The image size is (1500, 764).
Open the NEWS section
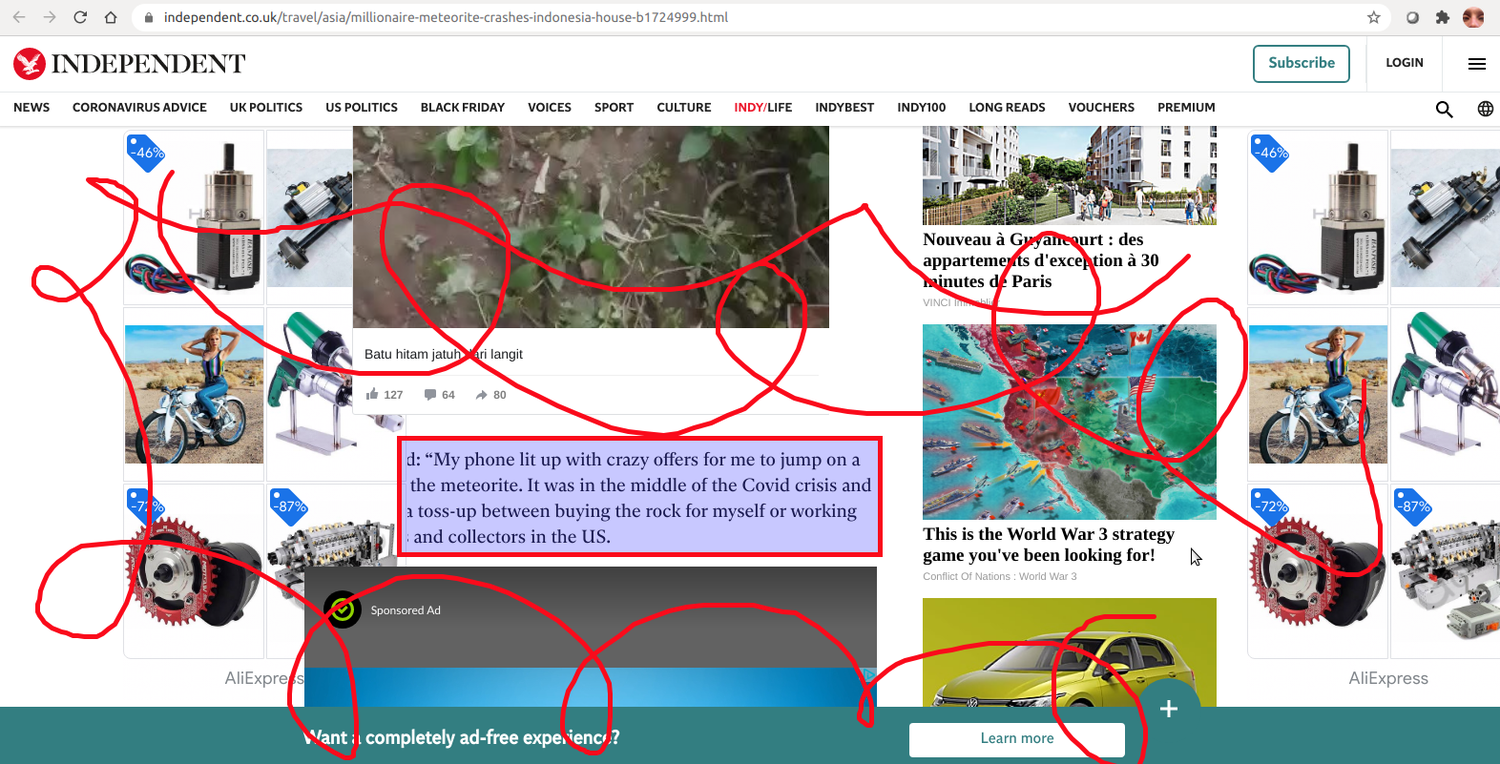pos(31,108)
